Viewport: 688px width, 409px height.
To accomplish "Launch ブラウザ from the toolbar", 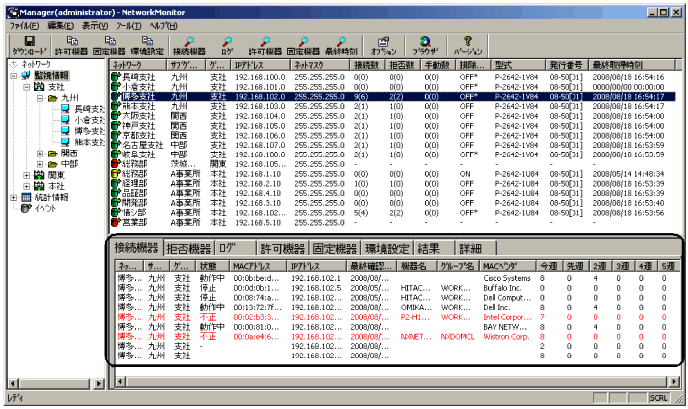I will click(425, 43).
